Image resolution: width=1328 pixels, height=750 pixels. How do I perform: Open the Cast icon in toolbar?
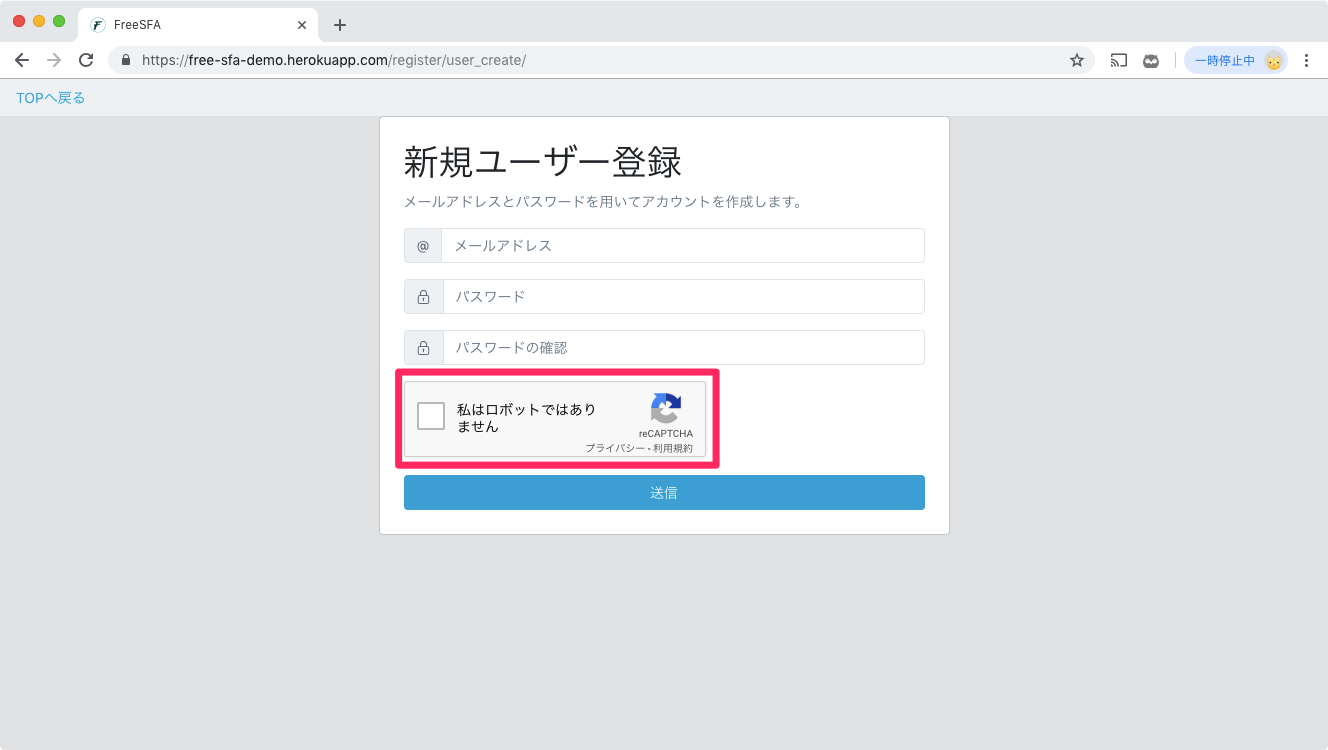point(1119,60)
